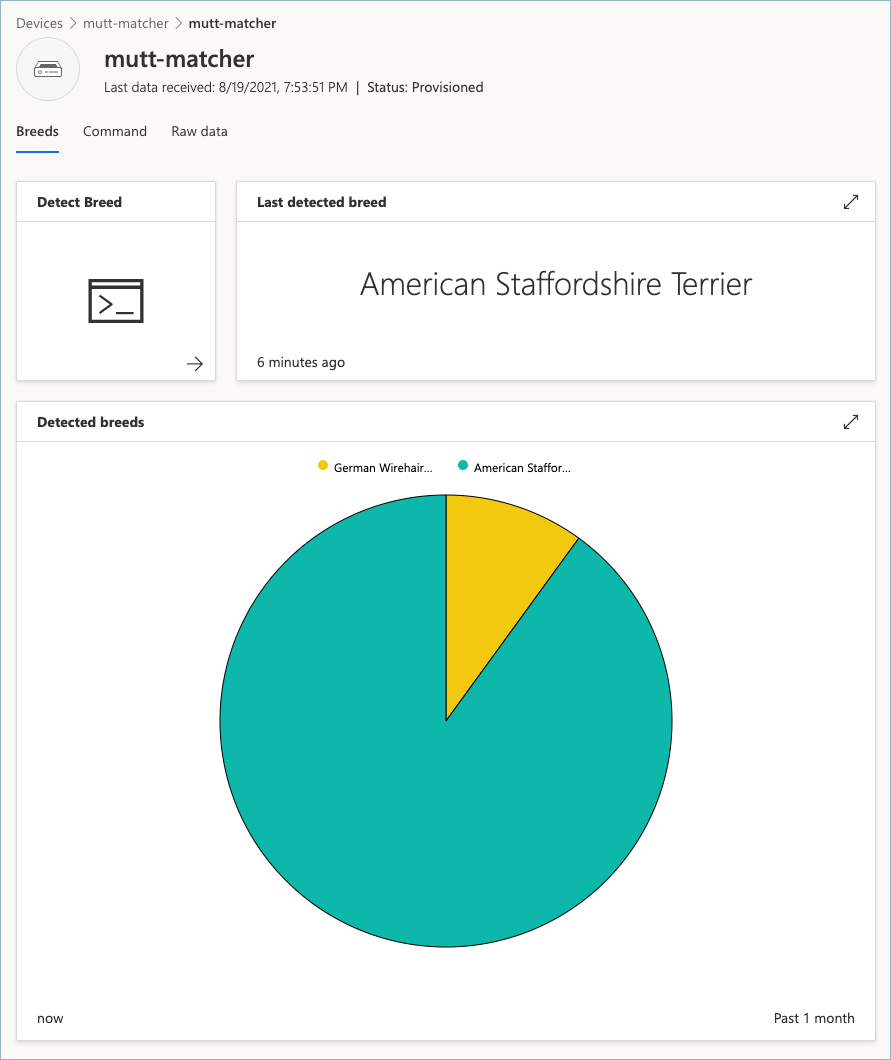Click the Last data received timestamp
Image resolution: width=891 pixels, height=1060 pixels.
click(226, 87)
